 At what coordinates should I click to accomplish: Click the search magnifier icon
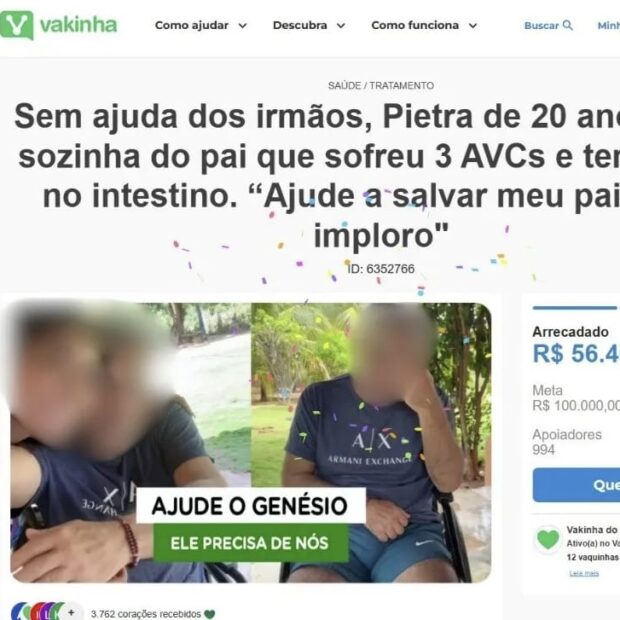tap(567, 25)
